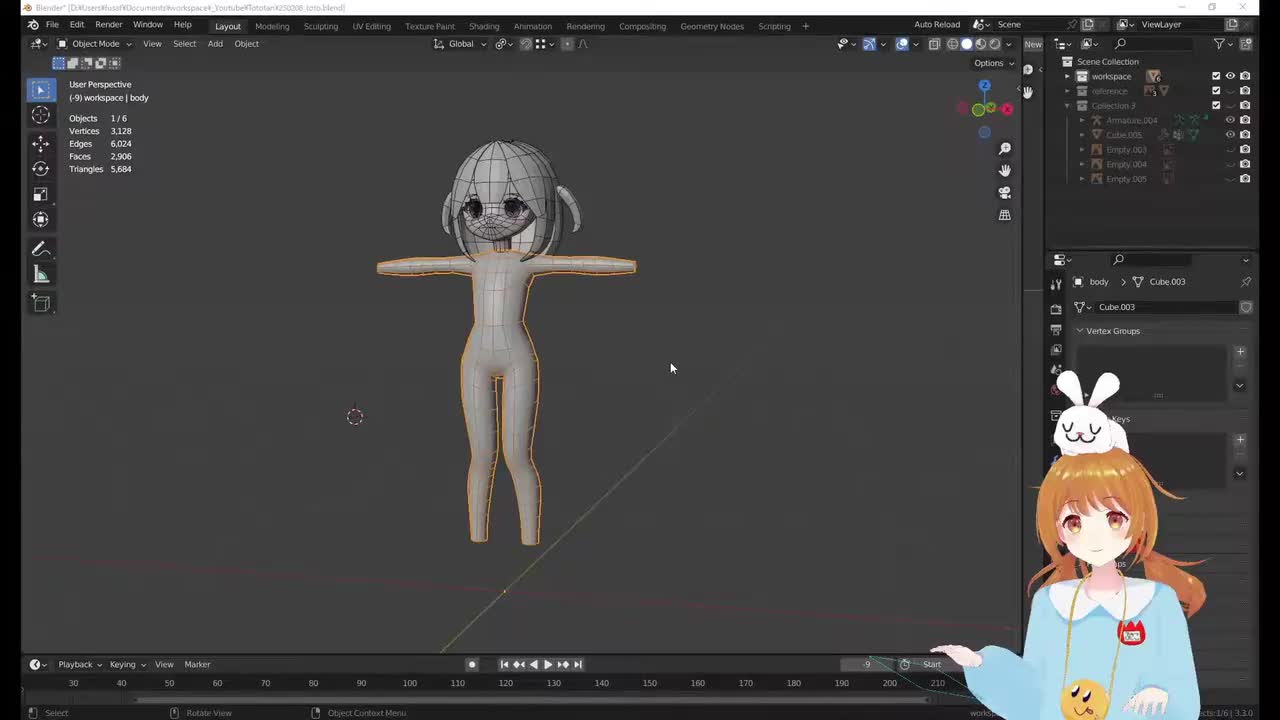Open the Object Mode dropdown
Viewport: 1280px width, 720px height.
[x=95, y=44]
